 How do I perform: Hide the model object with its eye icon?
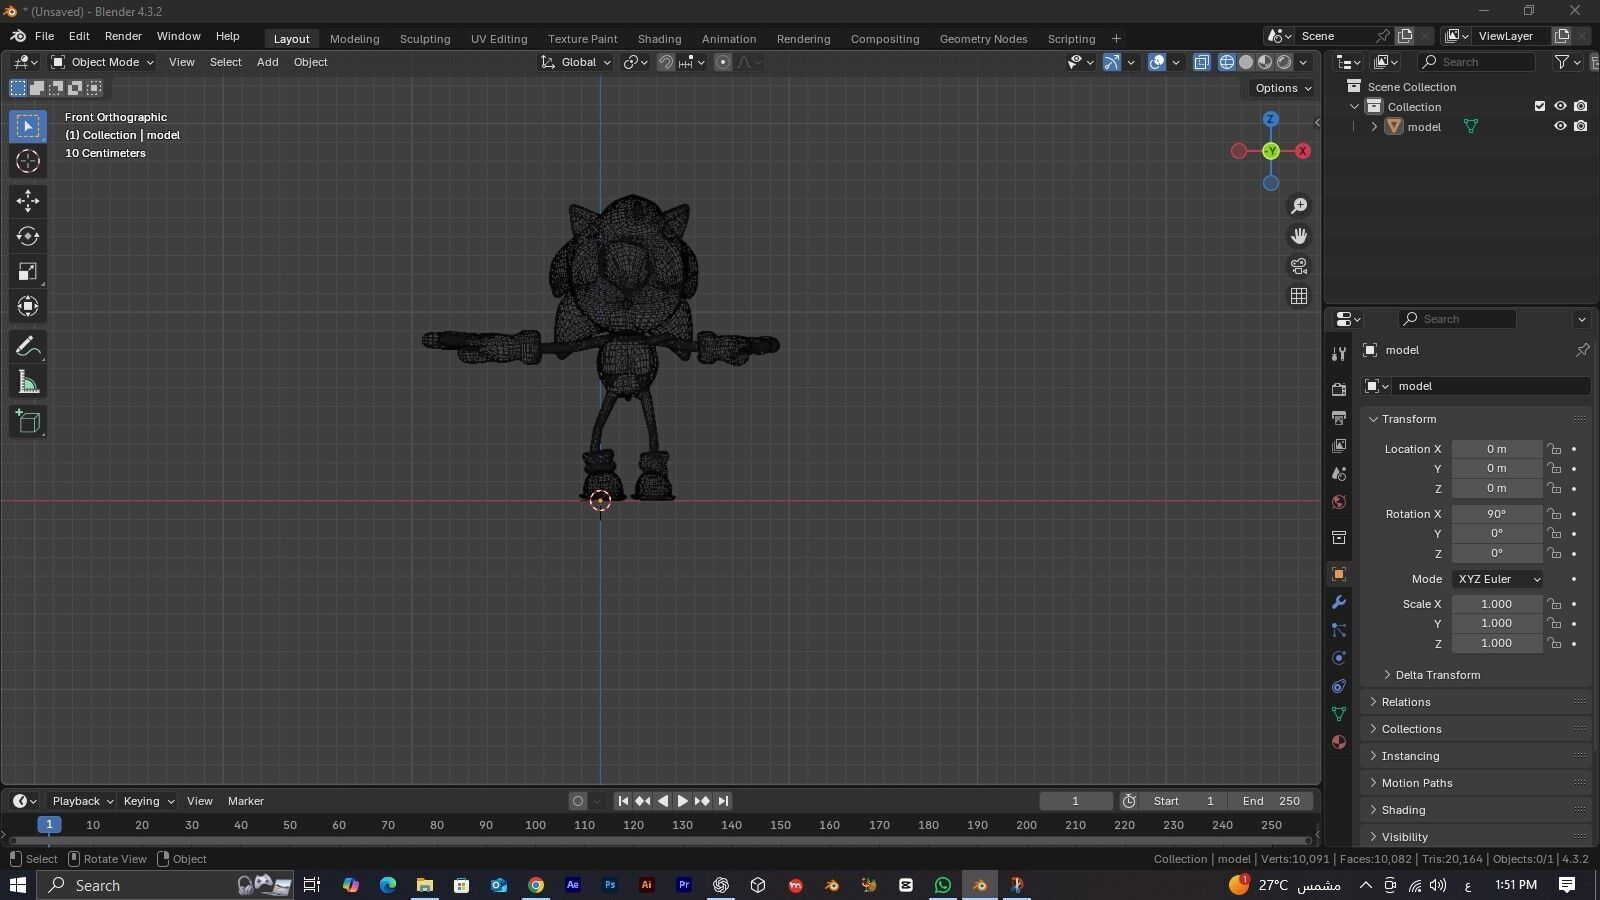[1560, 126]
